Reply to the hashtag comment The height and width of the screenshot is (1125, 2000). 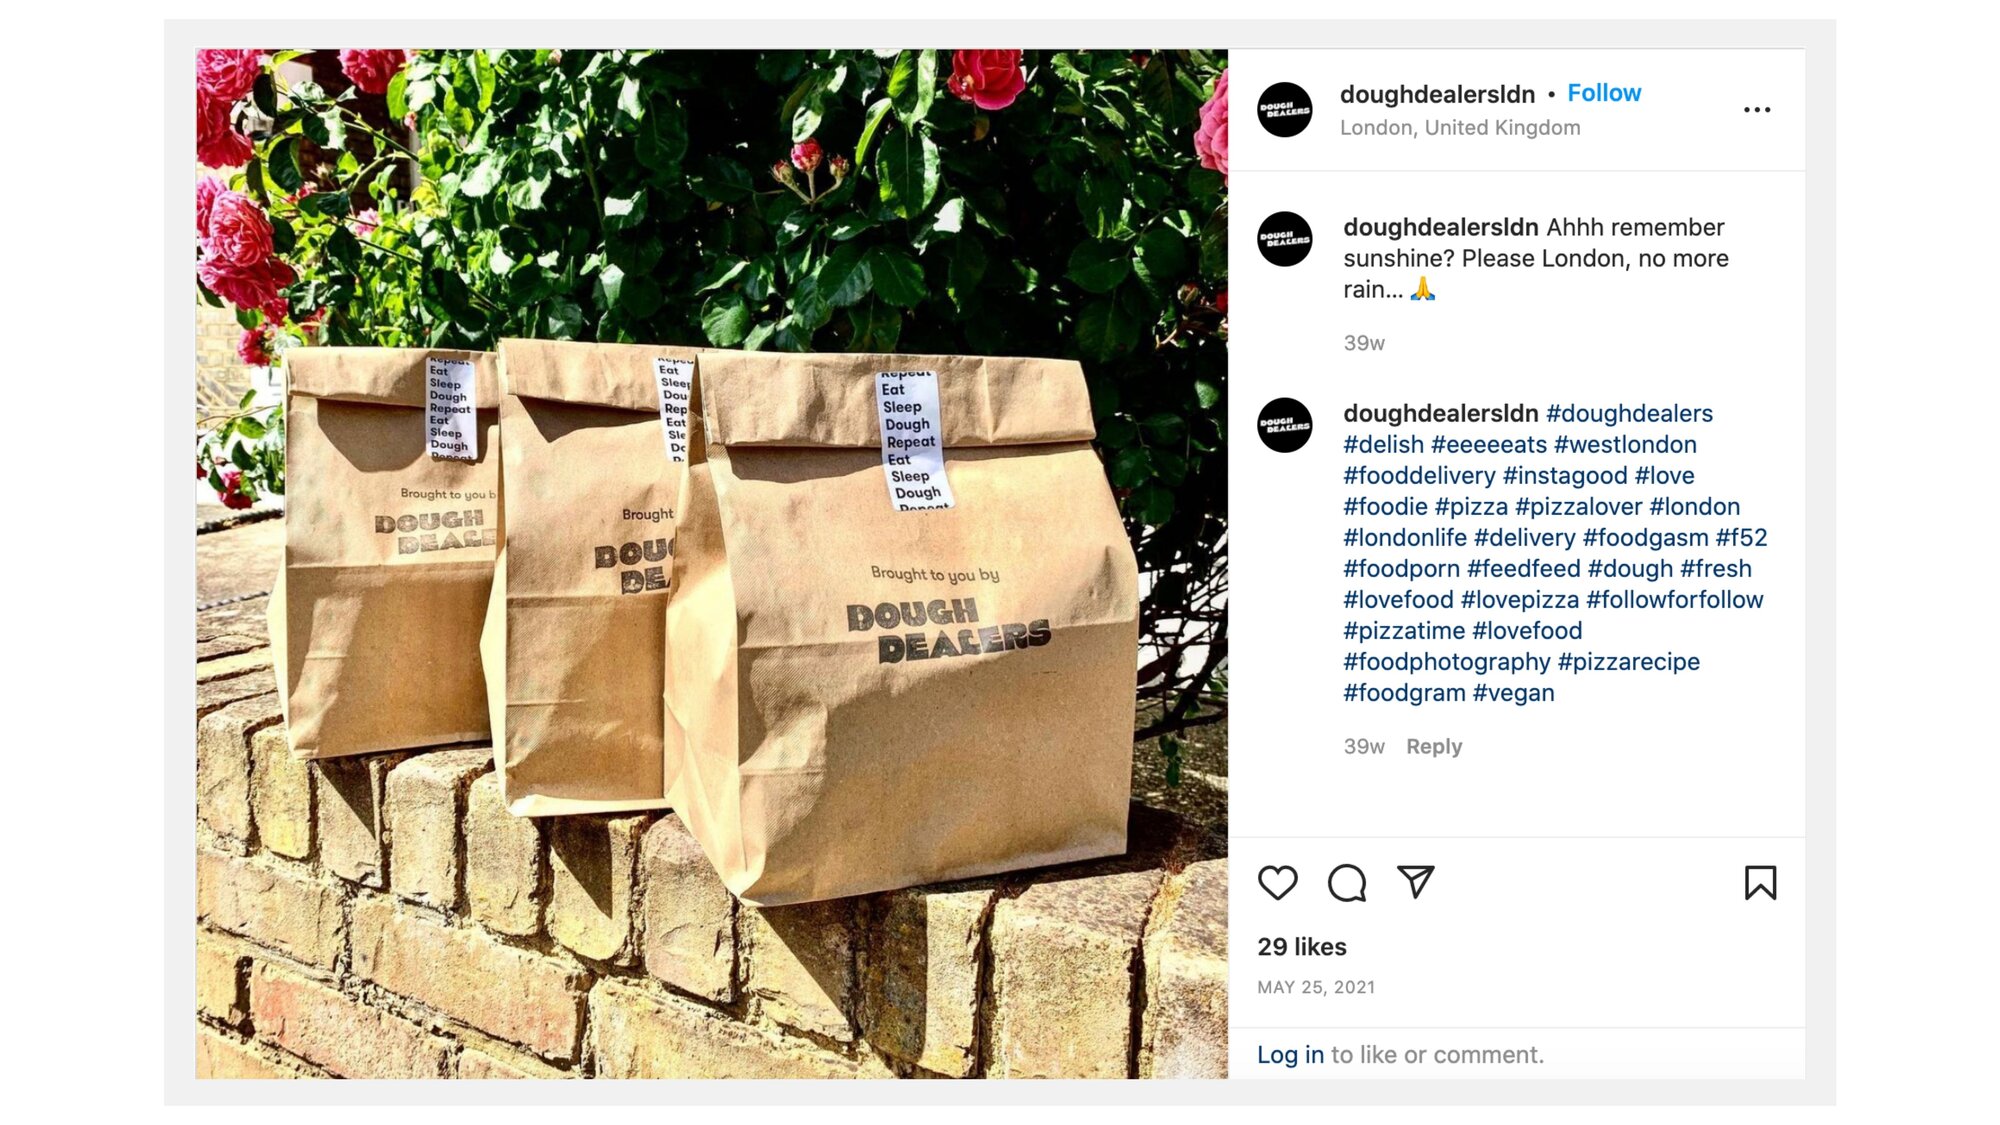coord(1434,747)
